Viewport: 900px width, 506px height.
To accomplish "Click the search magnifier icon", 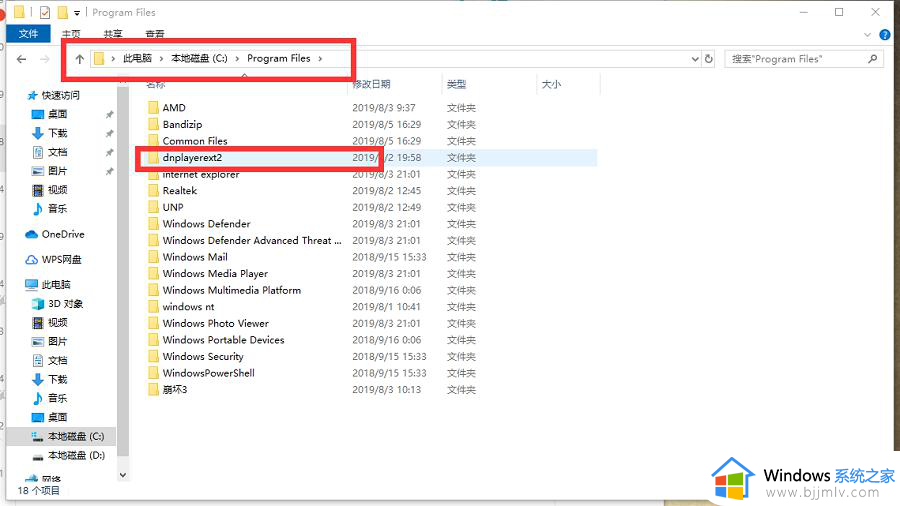I will pyautogui.click(x=873, y=59).
